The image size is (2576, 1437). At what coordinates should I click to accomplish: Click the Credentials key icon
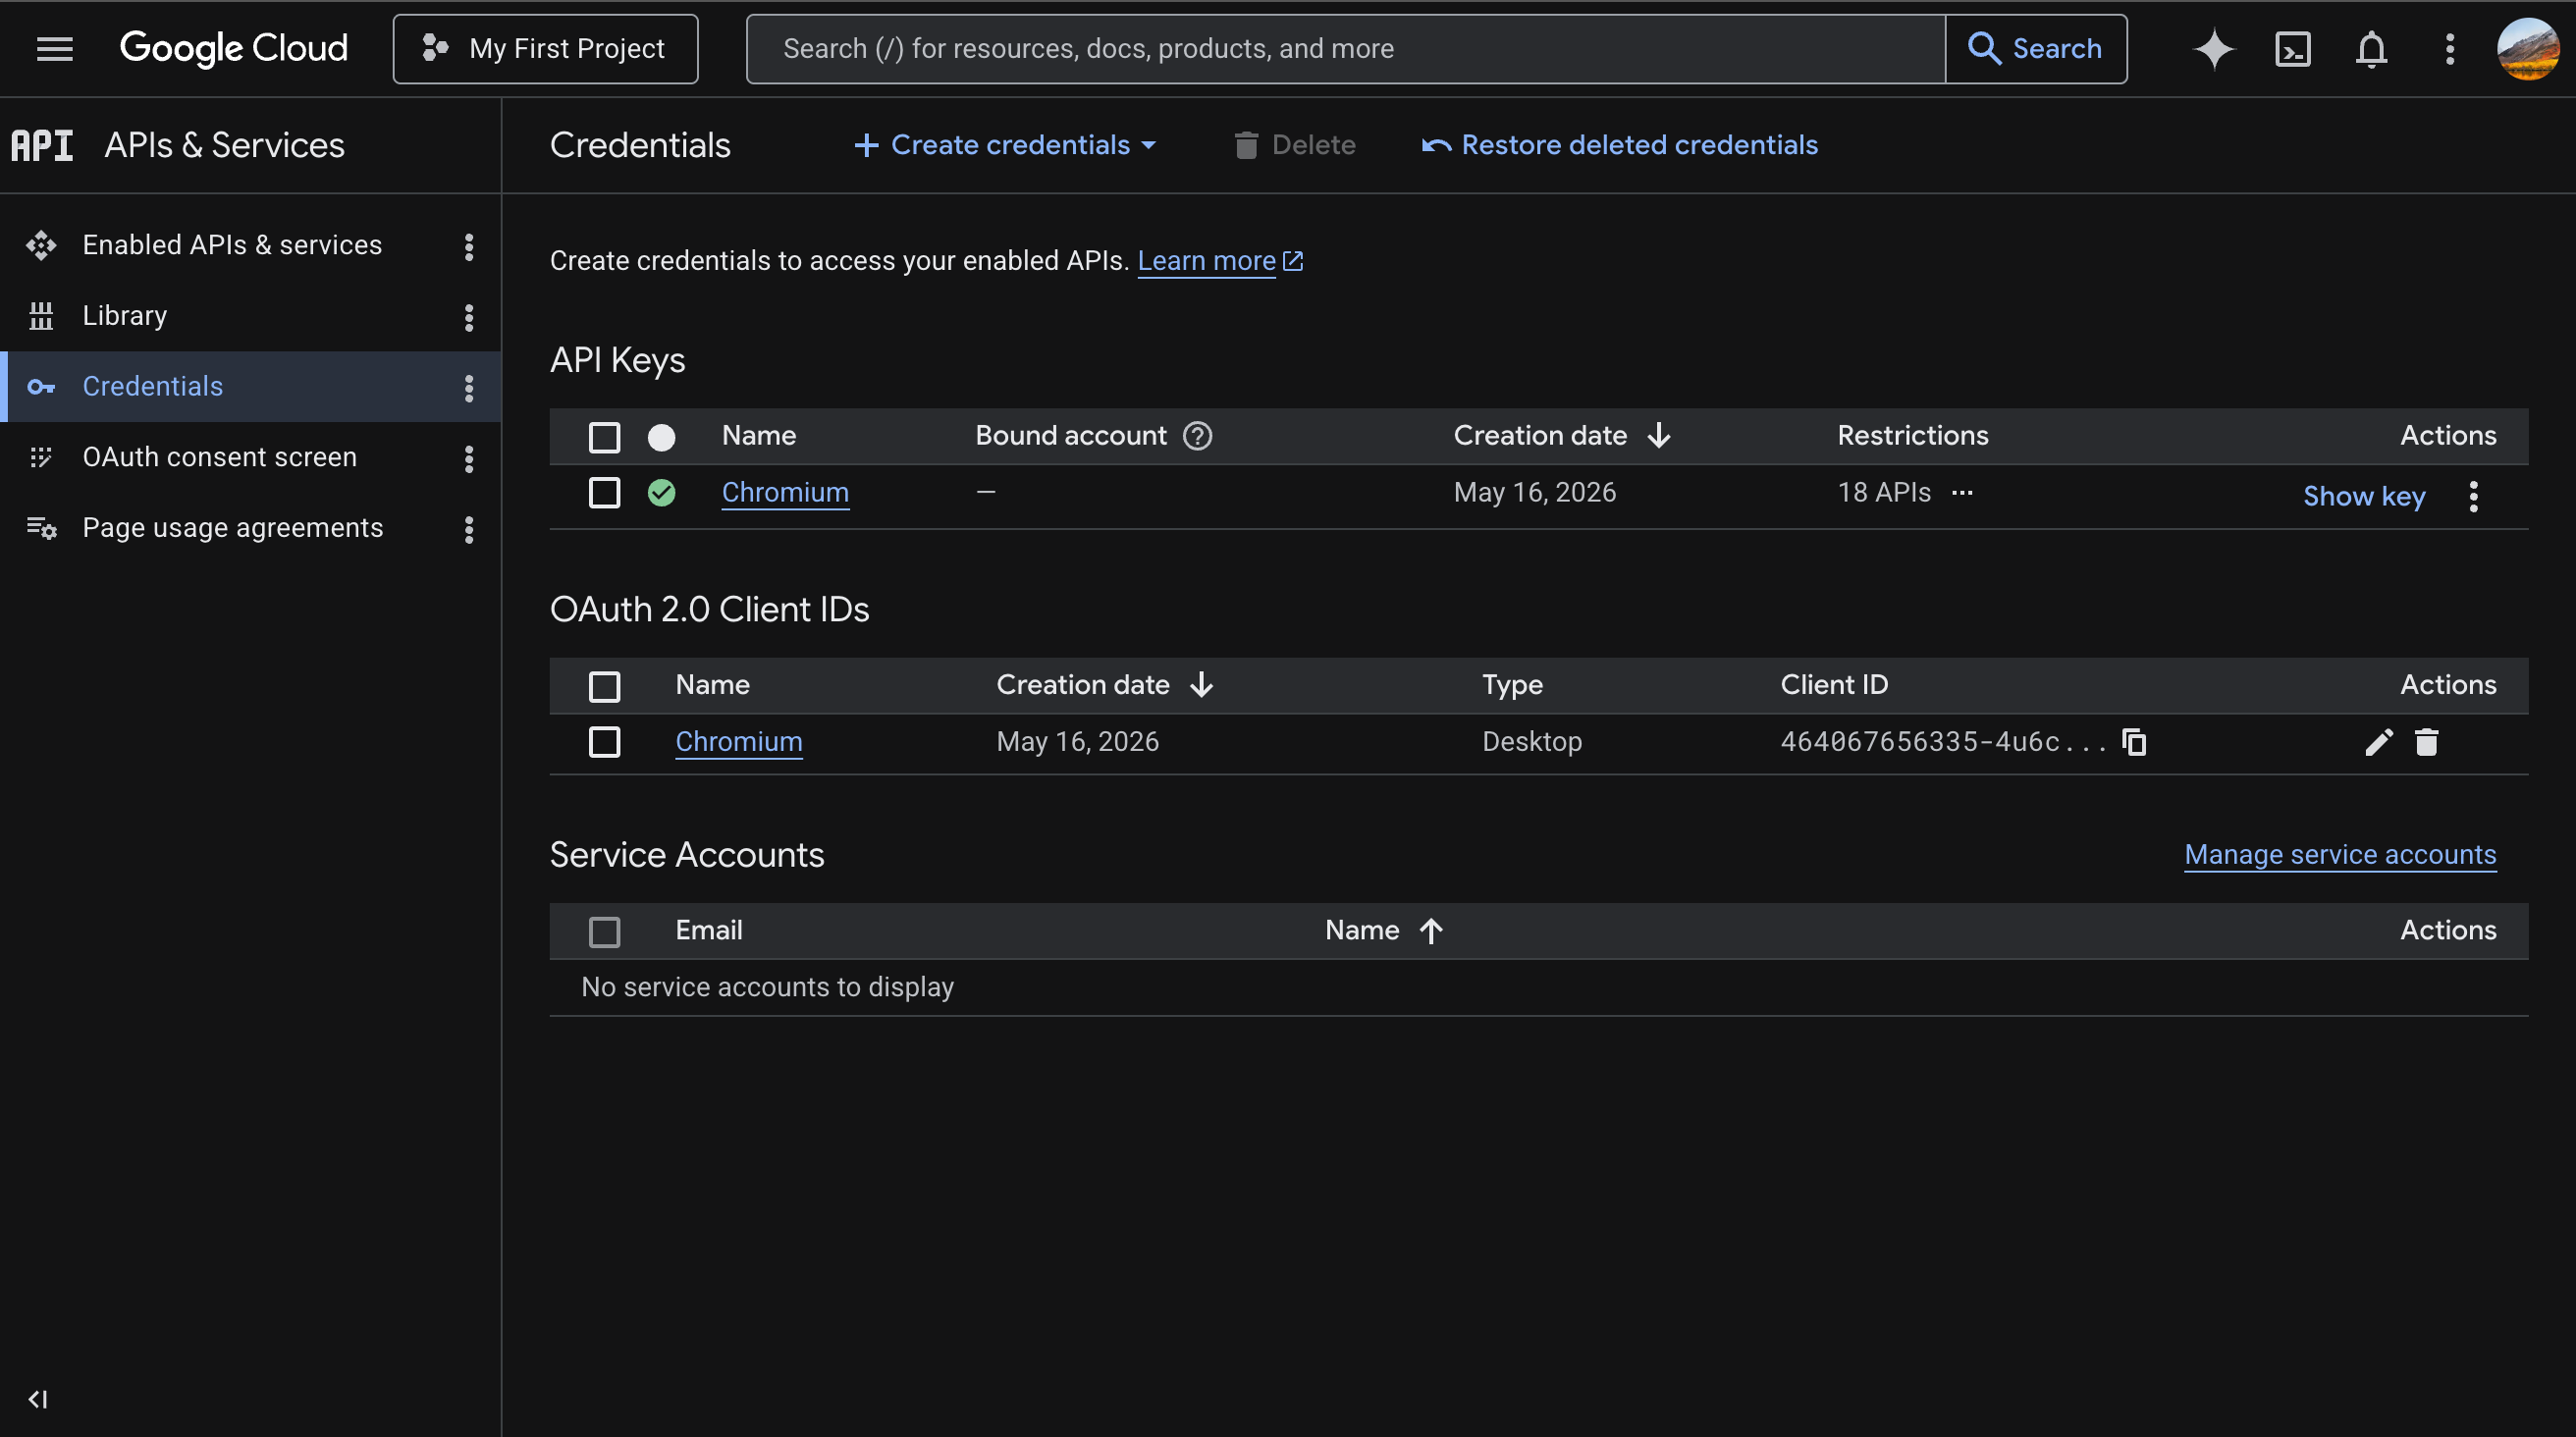tap(41, 387)
